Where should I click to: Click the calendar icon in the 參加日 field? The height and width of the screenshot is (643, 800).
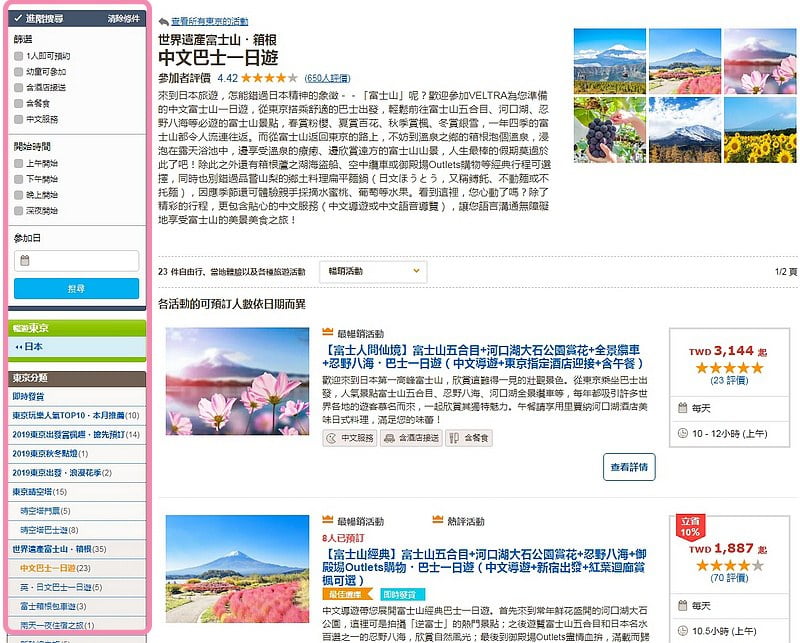click(25, 261)
